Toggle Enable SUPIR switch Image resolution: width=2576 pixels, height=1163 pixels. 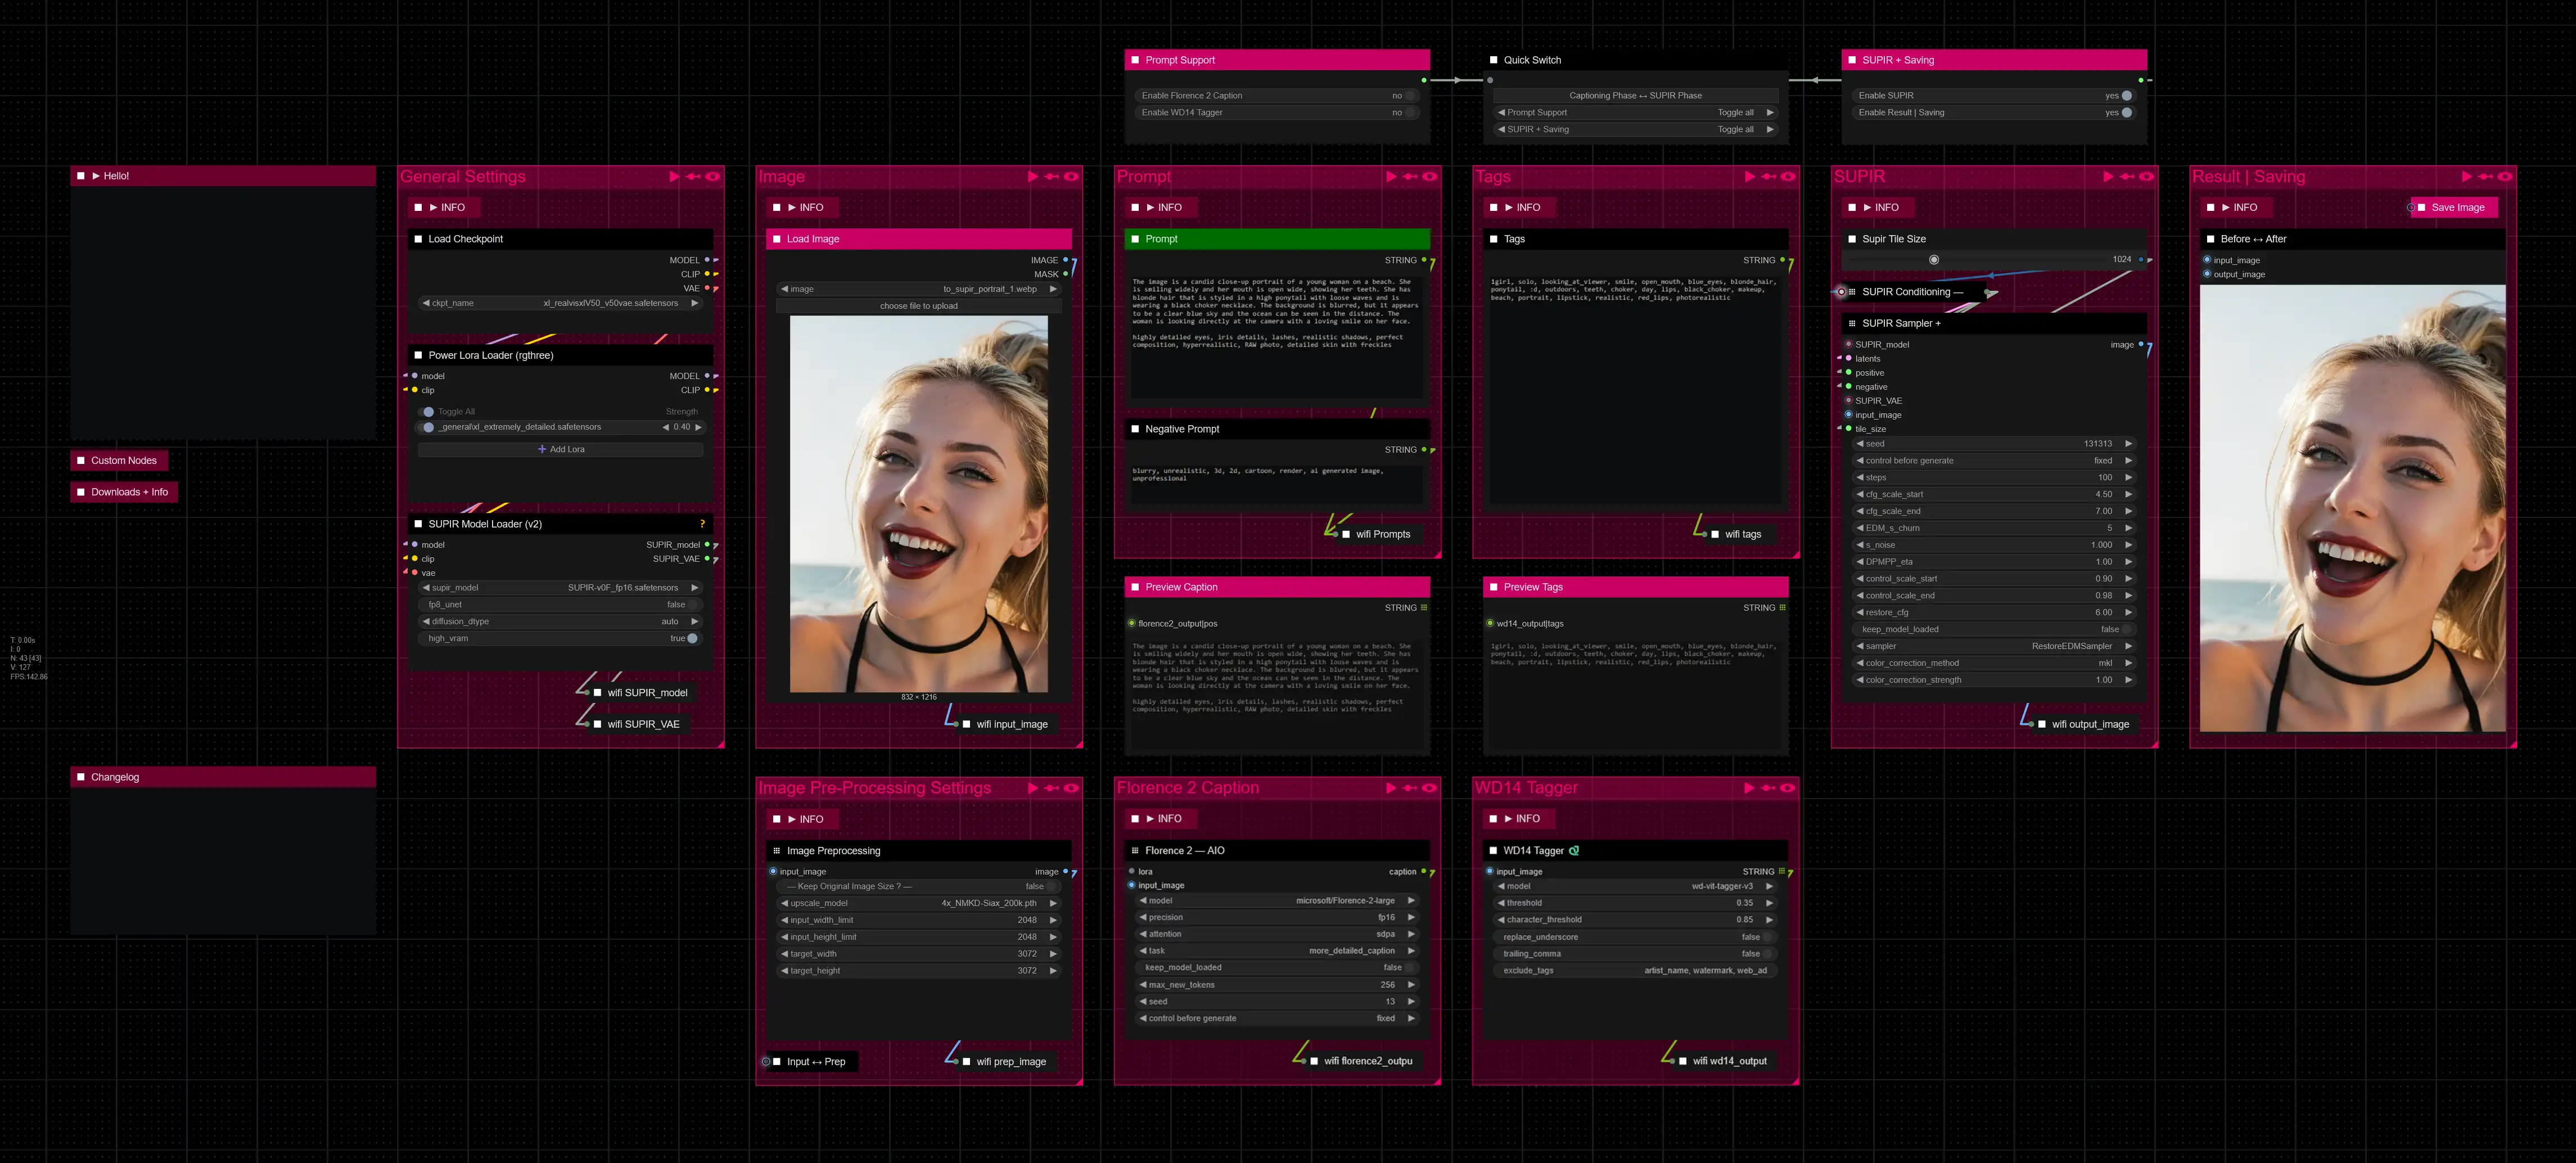click(2126, 96)
